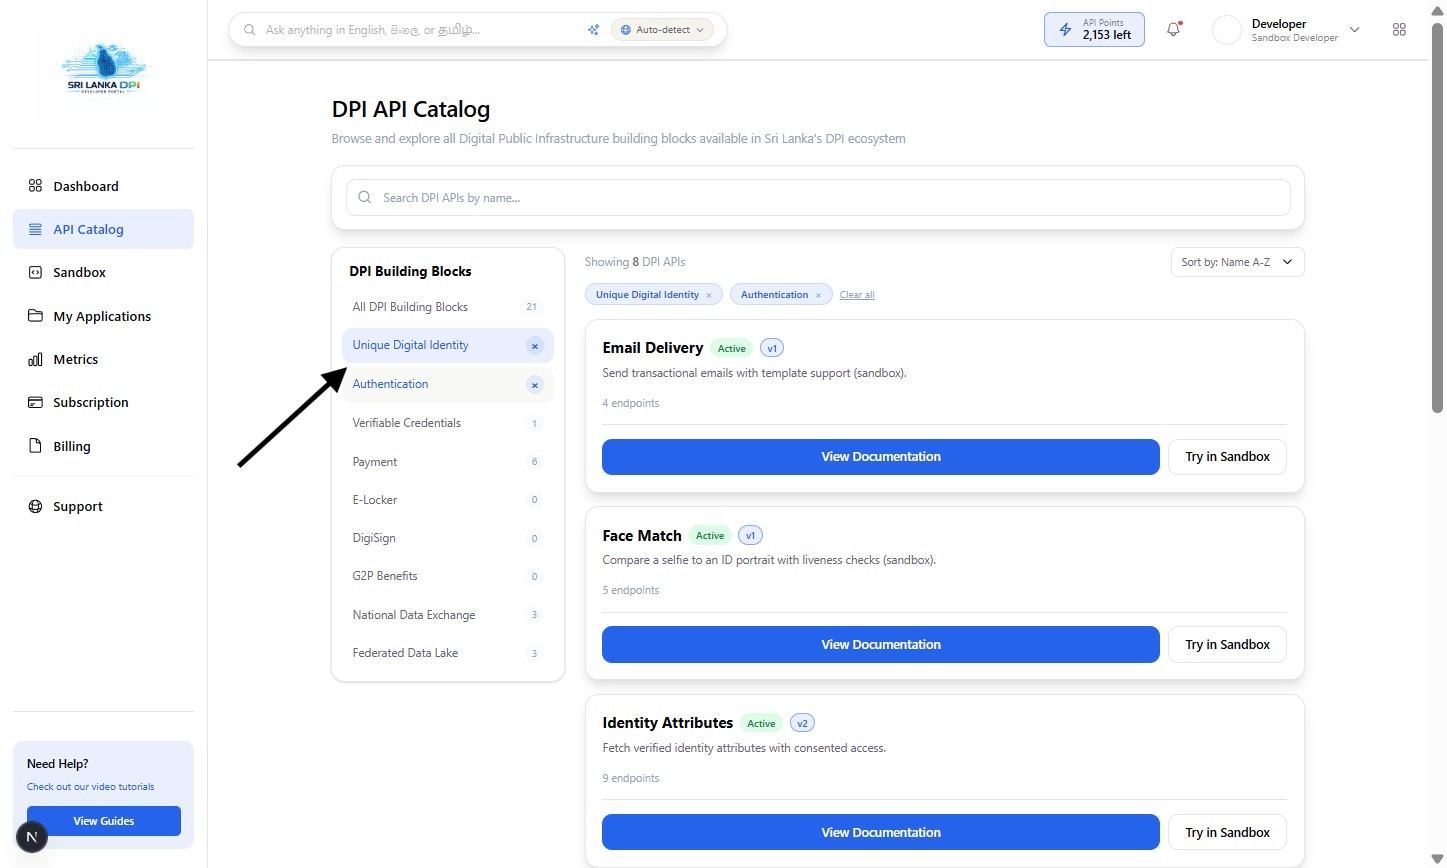The width and height of the screenshot is (1447, 868).
Task: Click the v2 badge on Identity Attributes
Action: [x=802, y=723]
